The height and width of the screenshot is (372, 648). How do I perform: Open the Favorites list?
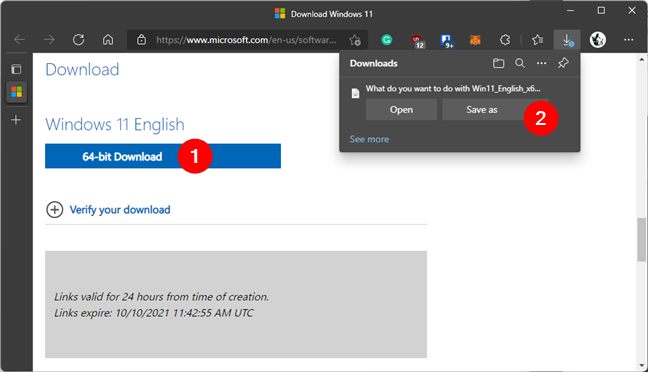(537, 40)
